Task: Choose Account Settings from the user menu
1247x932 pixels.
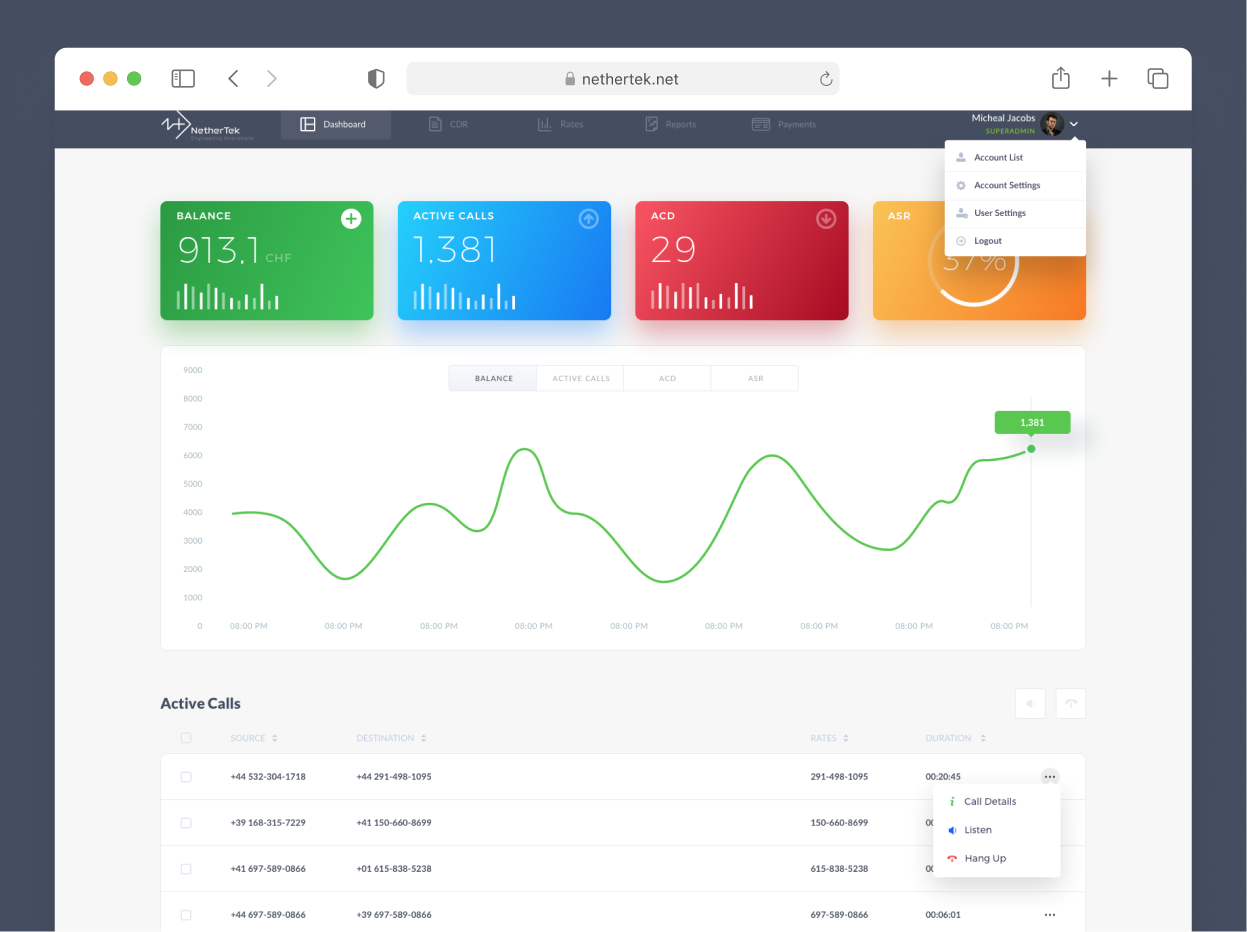Action: (x=1007, y=186)
